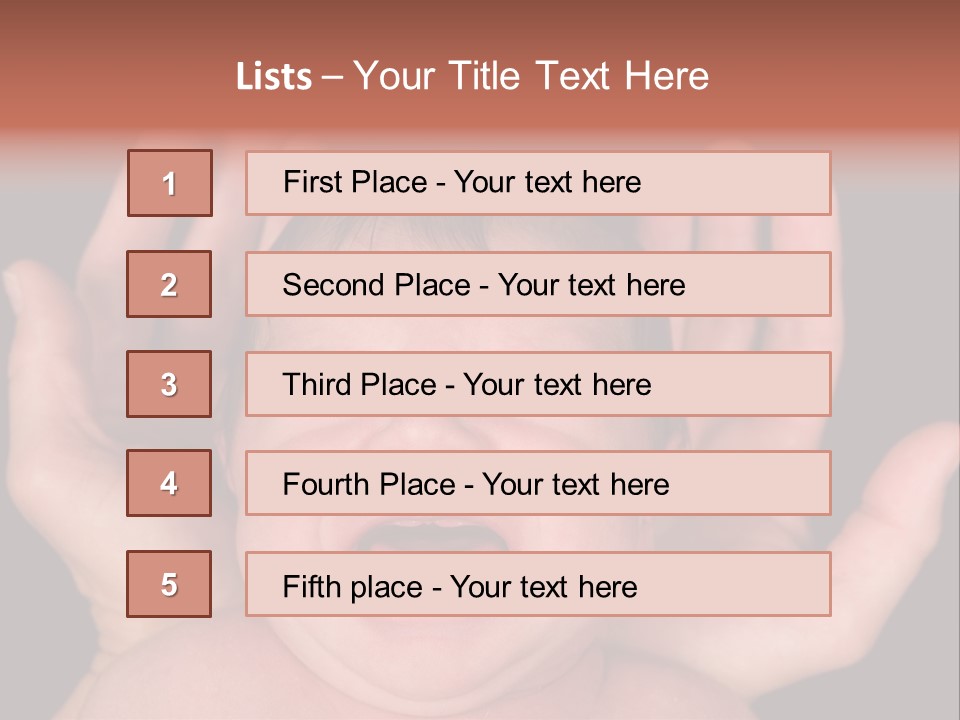
Task: Click 'Your Title Text Here' in header
Action: tap(531, 76)
